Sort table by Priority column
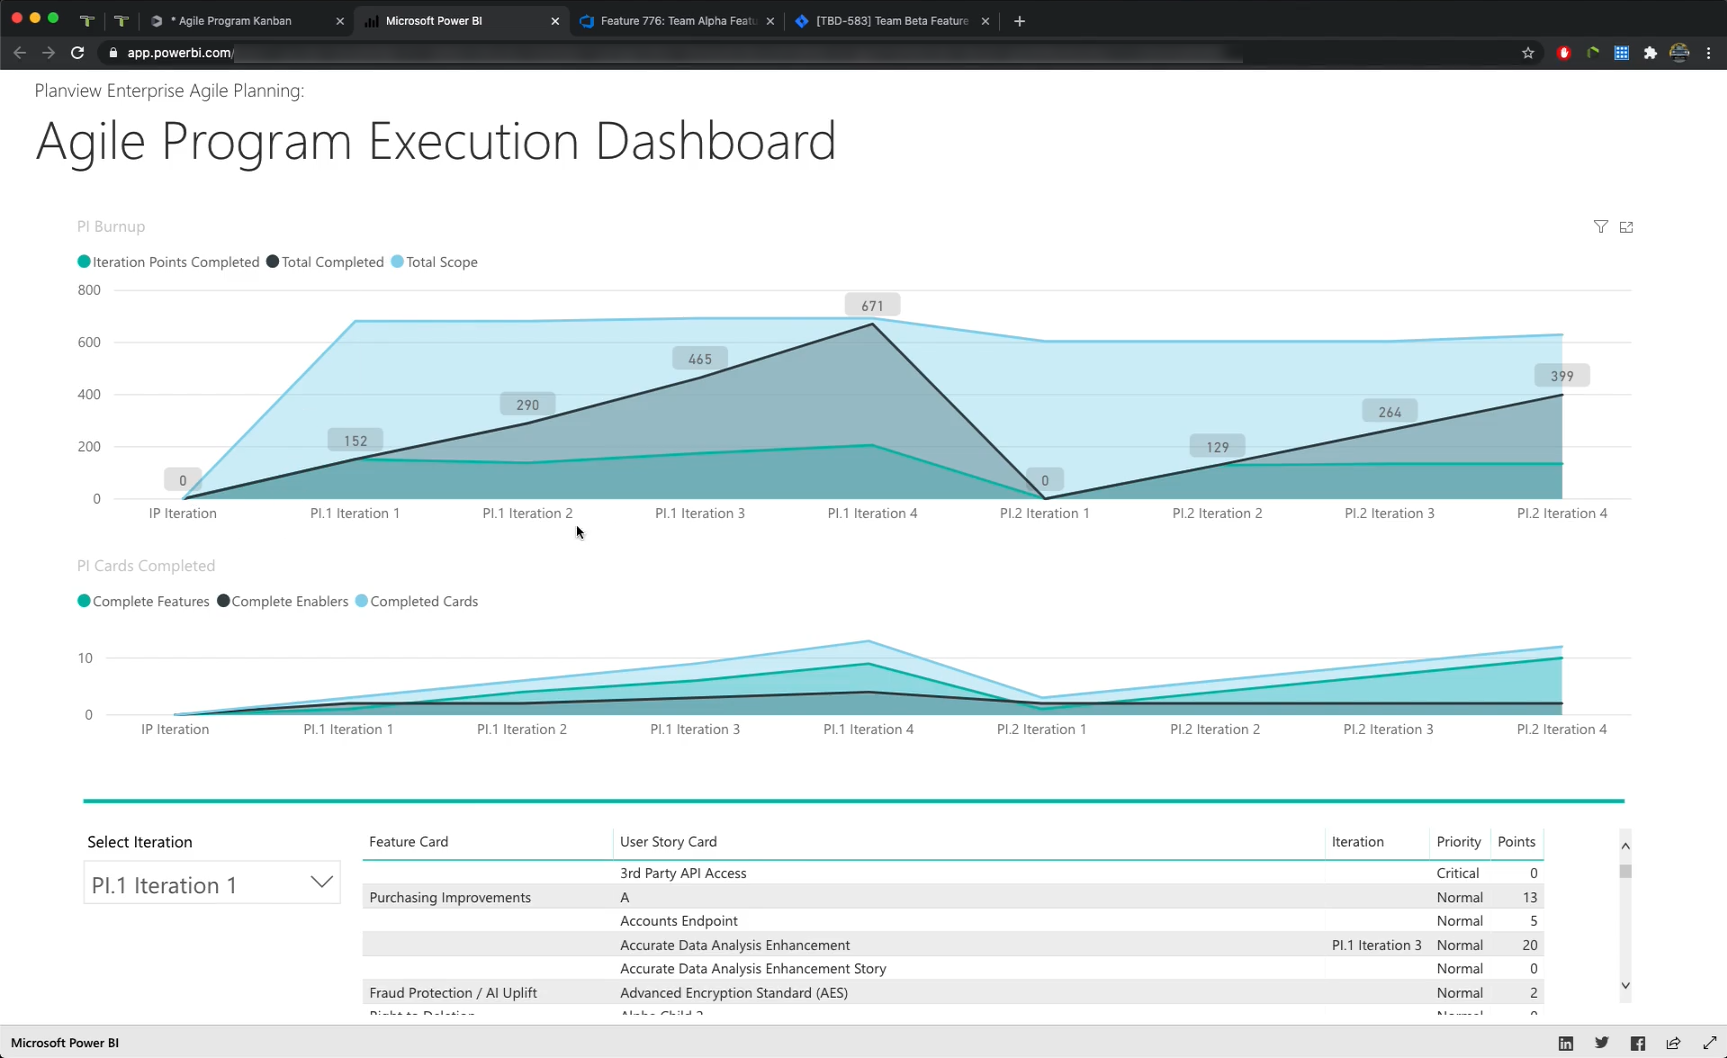 coord(1458,842)
